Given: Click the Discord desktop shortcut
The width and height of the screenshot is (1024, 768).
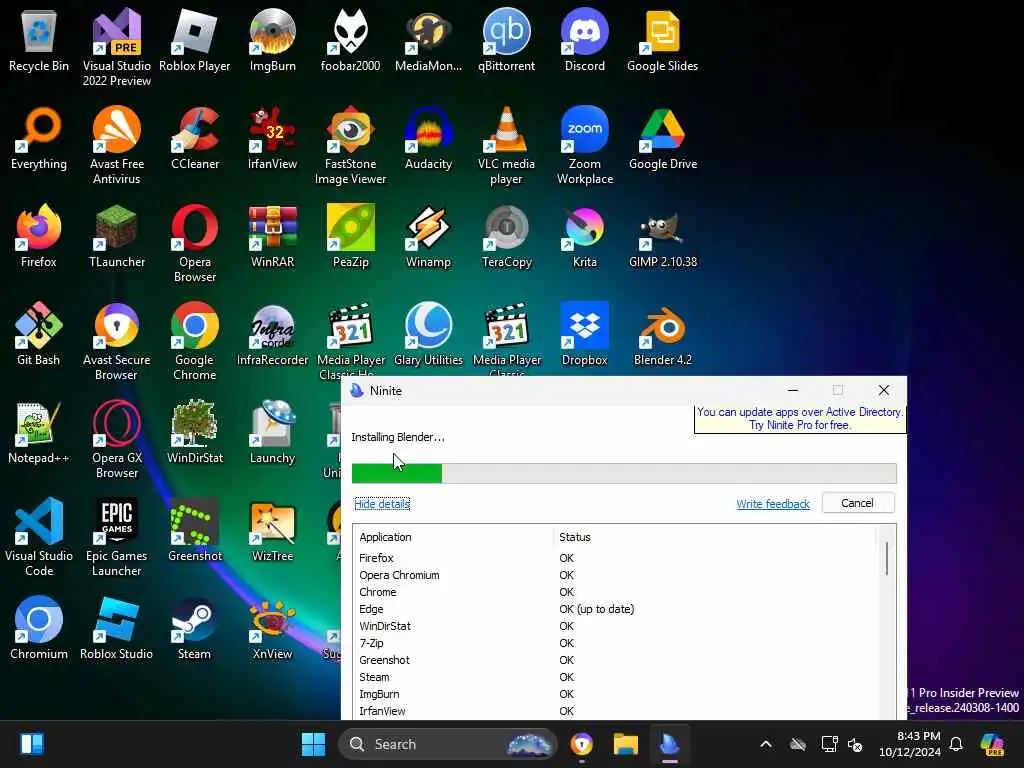Looking at the screenshot, I should point(584,40).
